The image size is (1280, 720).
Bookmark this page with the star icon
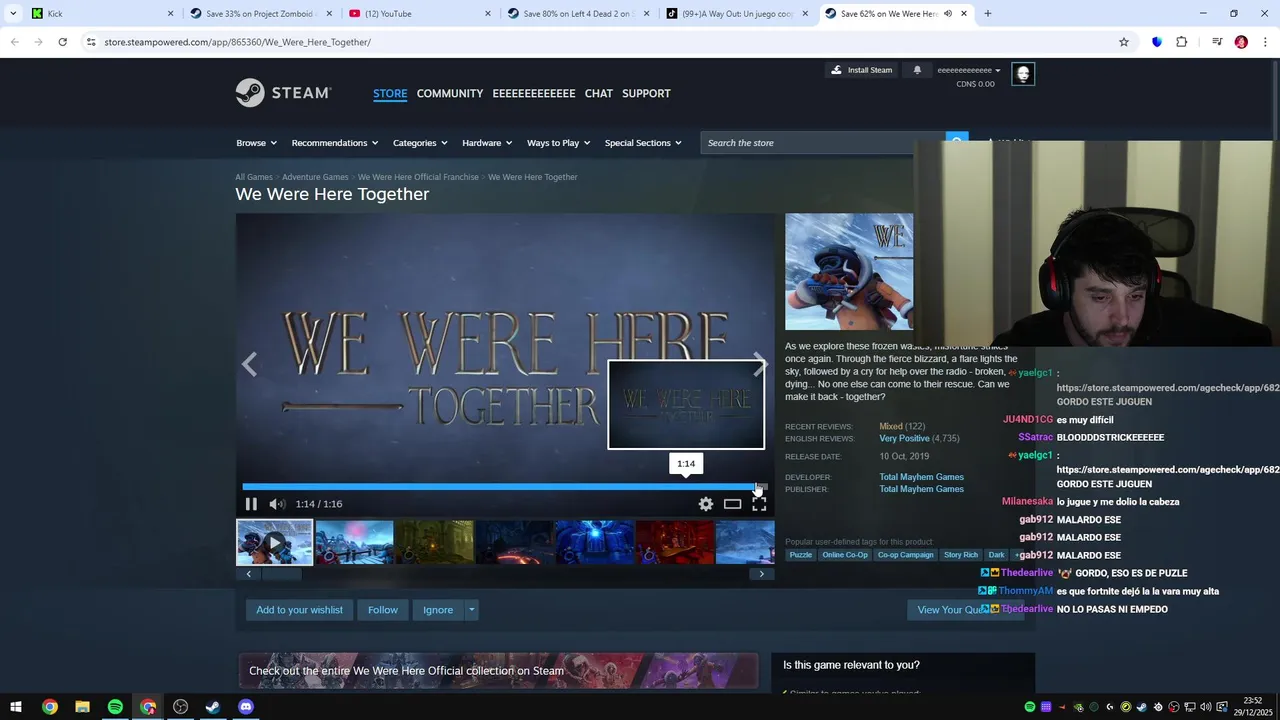coord(1124,42)
